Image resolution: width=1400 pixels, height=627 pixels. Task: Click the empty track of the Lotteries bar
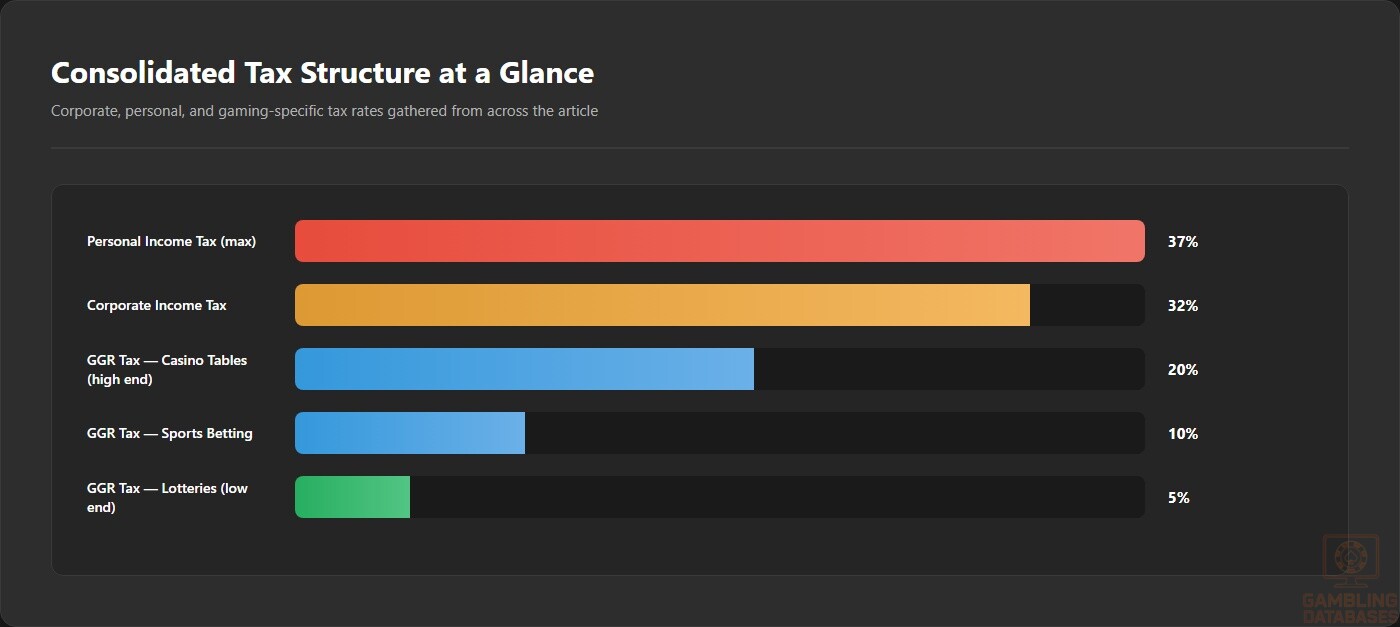(777, 497)
